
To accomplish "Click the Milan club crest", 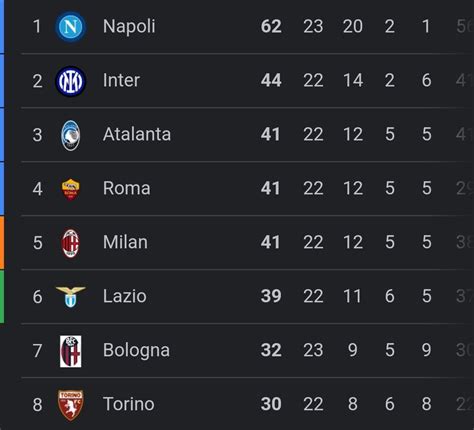I will [71, 243].
